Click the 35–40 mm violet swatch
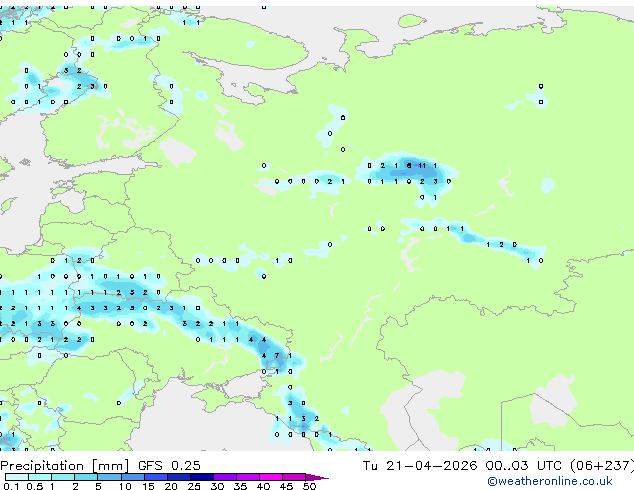634x490 pixels. [248, 477]
